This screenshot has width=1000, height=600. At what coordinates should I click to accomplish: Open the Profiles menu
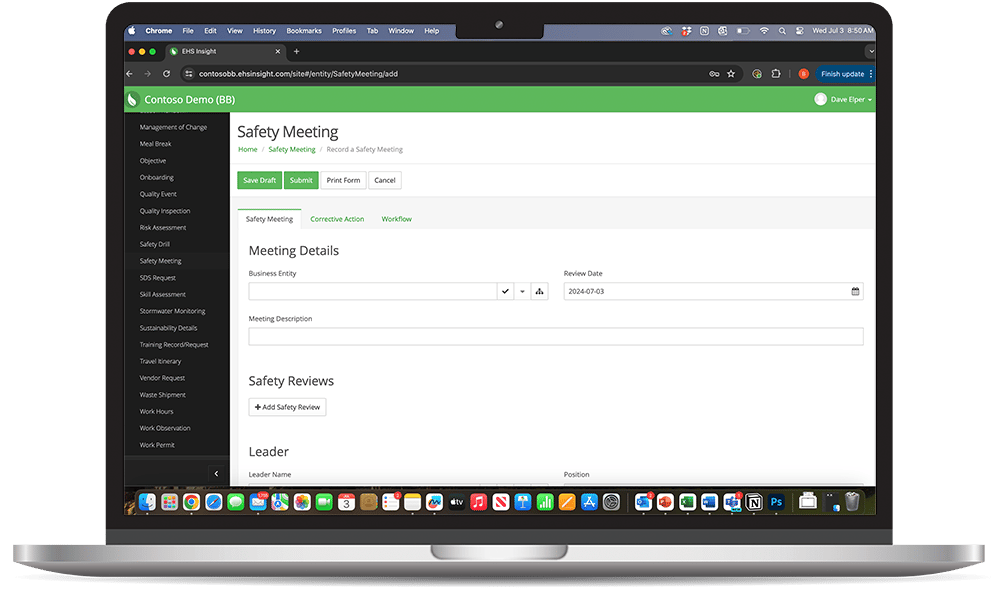pyautogui.click(x=344, y=31)
